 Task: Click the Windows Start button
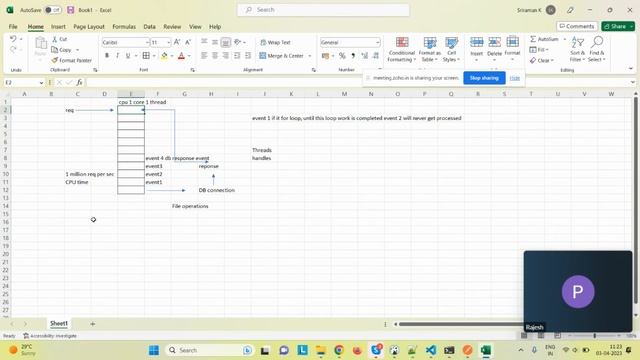[154, 350]
